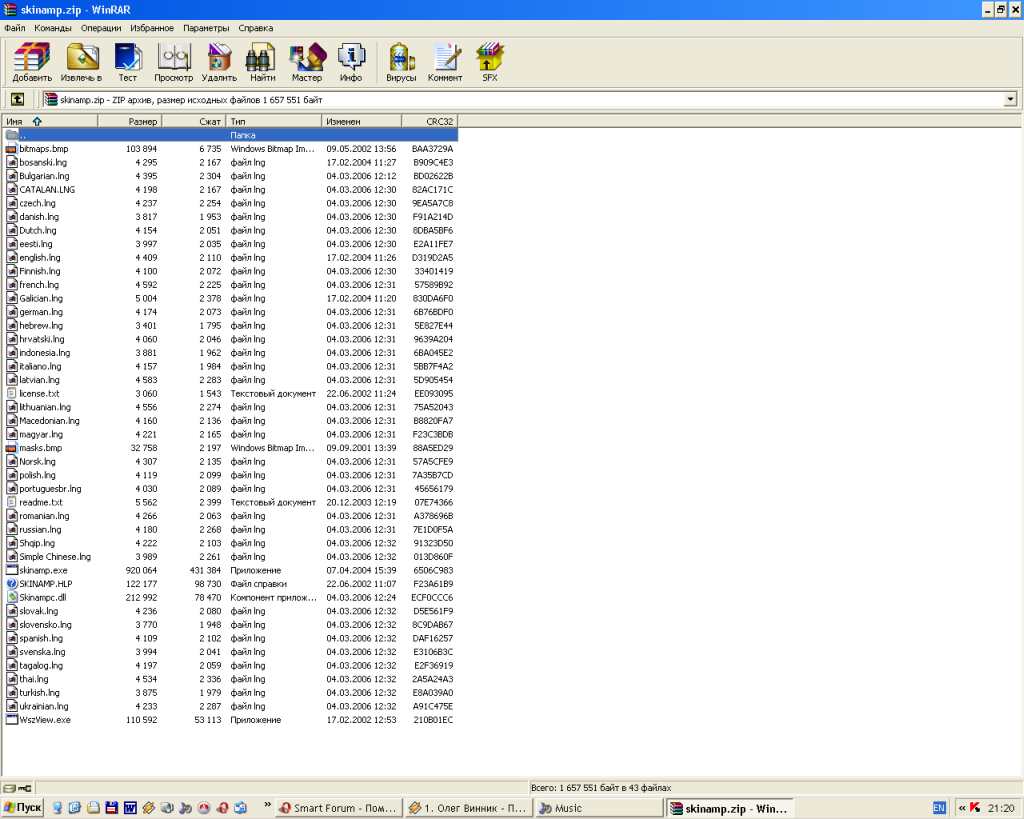Open the Коммент (Comment) editor

(445, 62)
